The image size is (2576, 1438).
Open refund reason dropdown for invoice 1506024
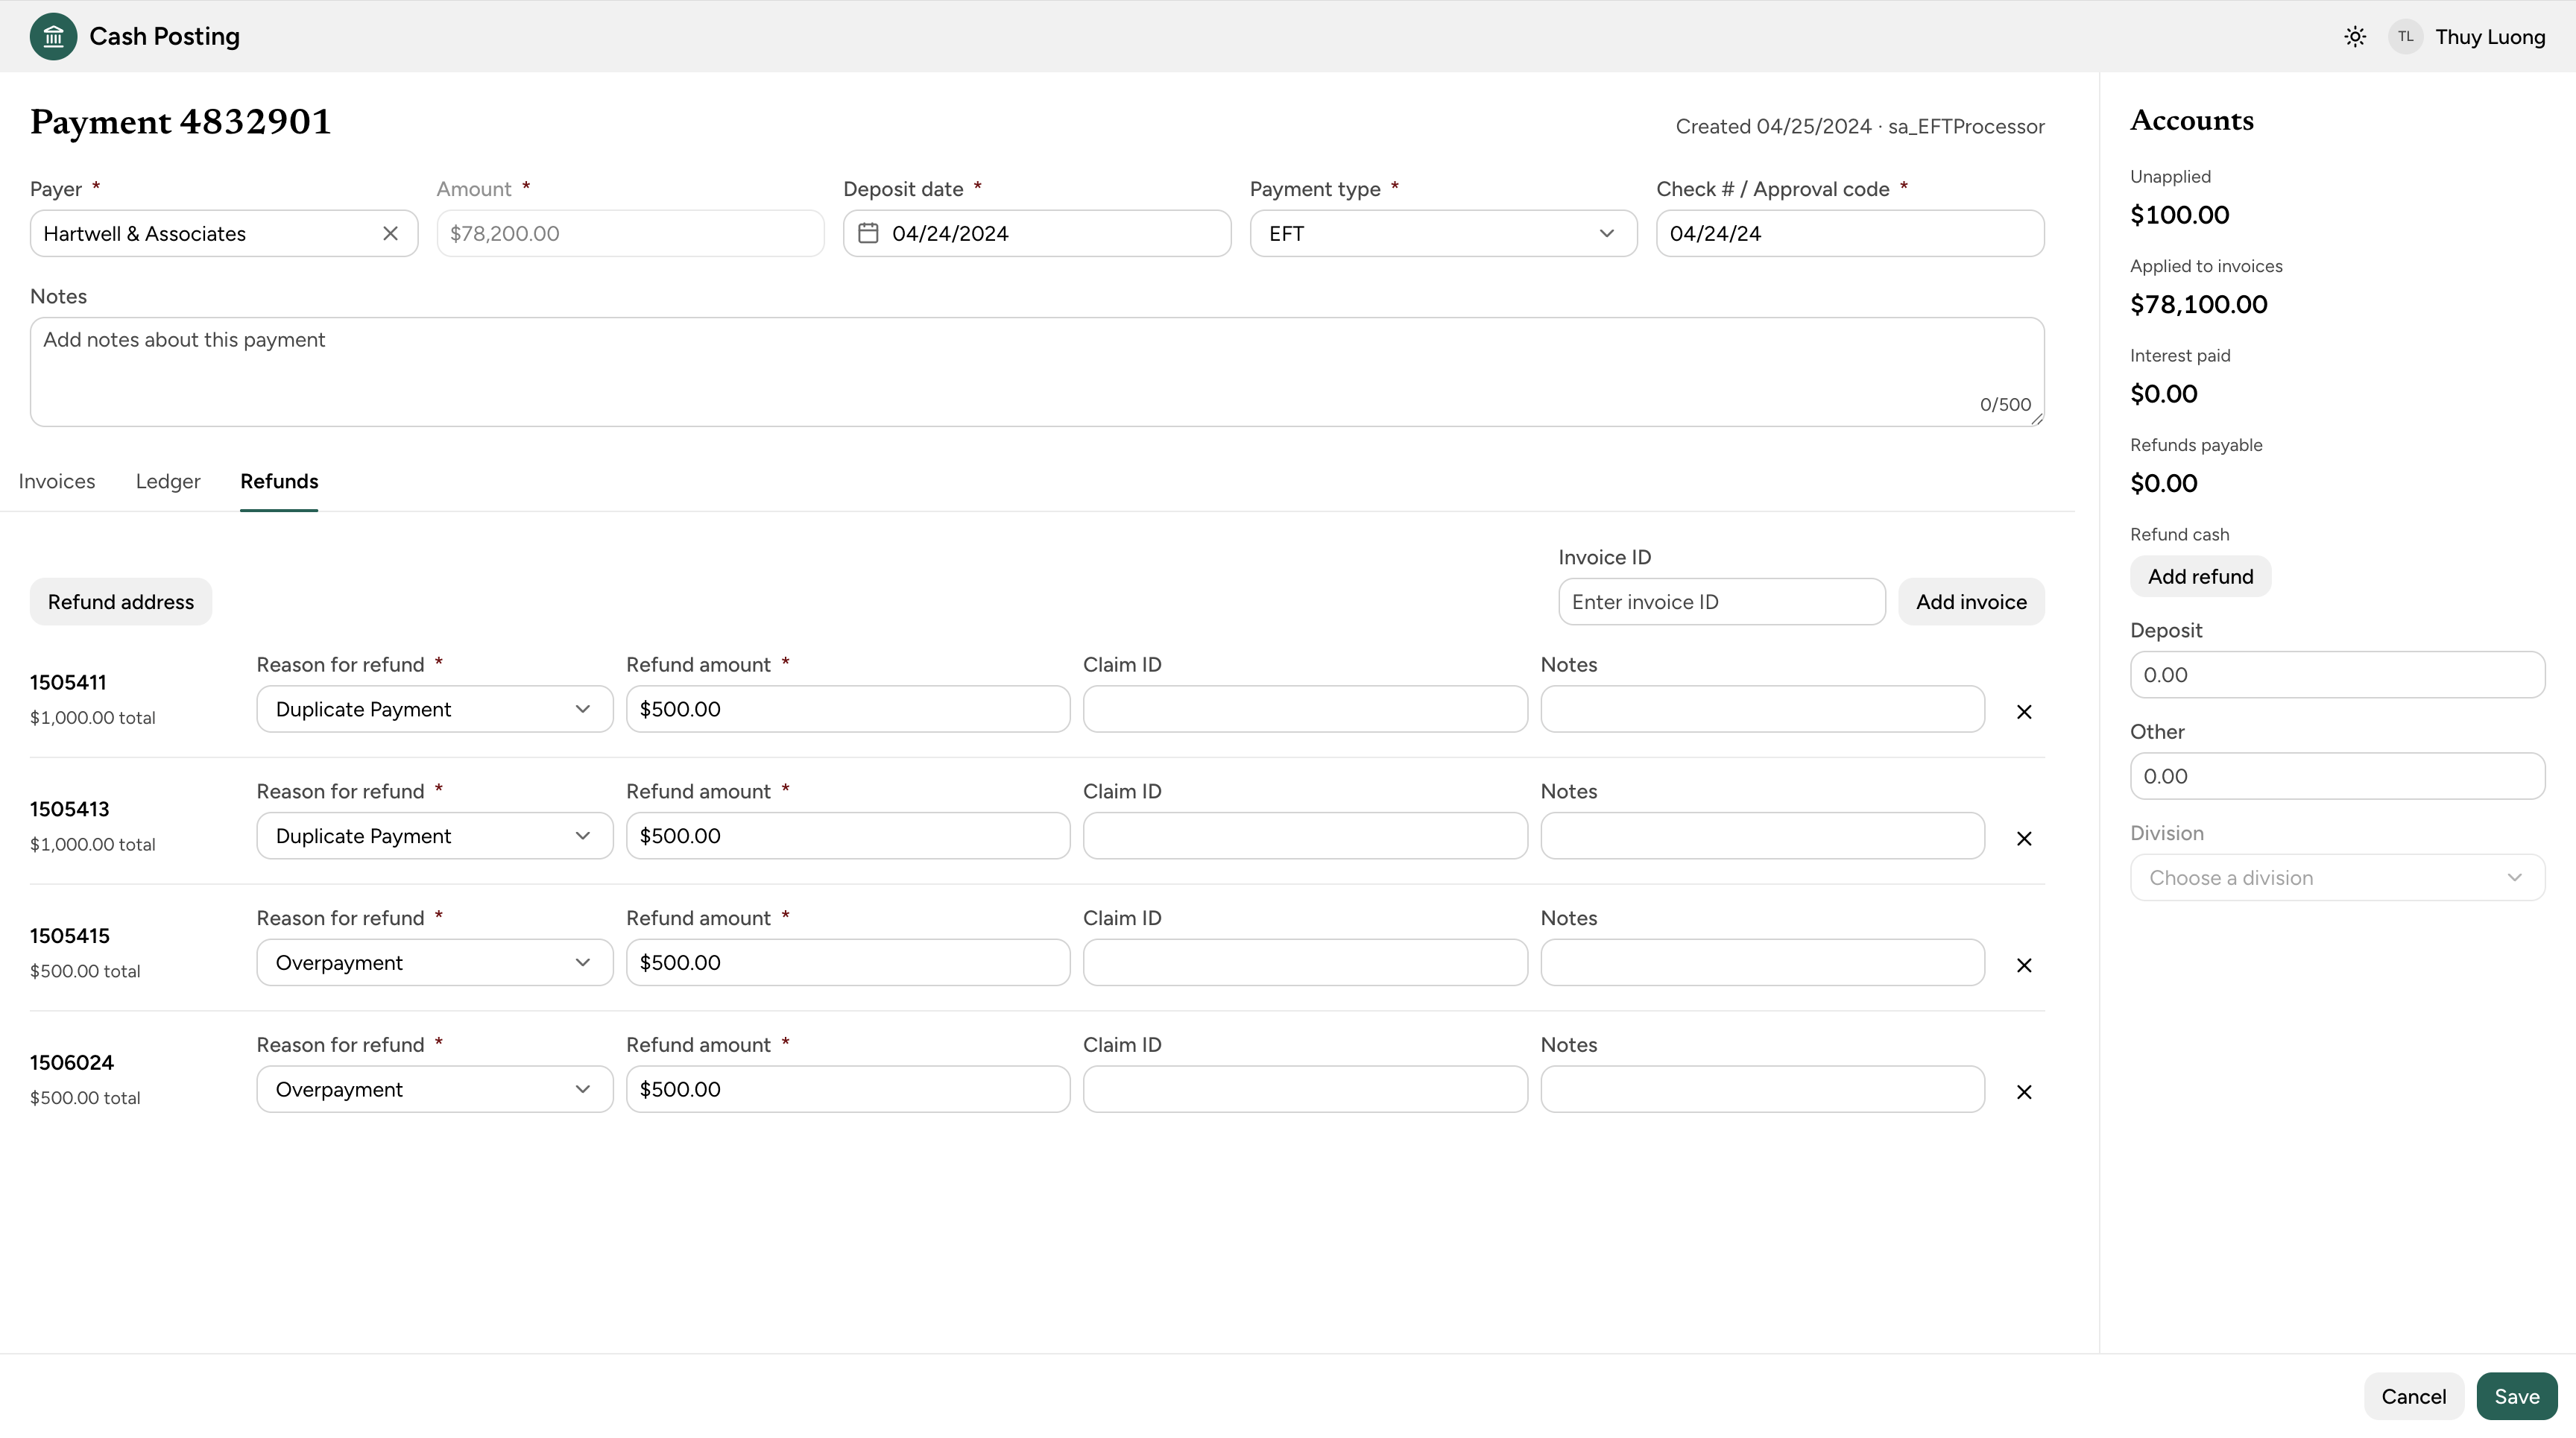click(434, 1089)
